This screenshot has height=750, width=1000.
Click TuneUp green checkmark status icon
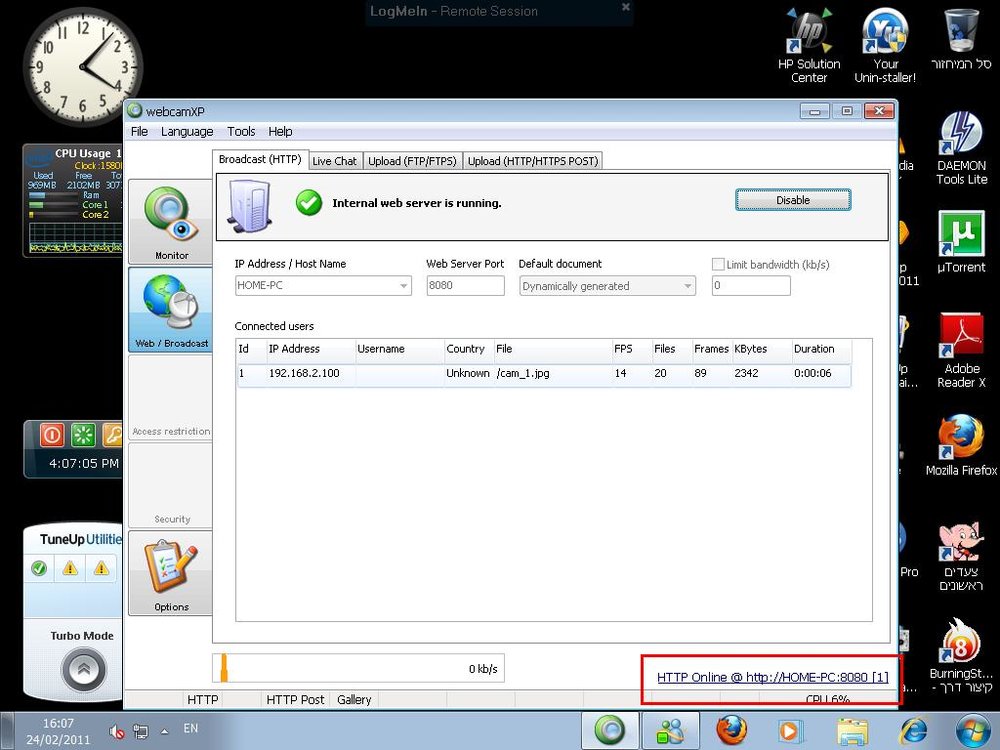coord(39,568)
